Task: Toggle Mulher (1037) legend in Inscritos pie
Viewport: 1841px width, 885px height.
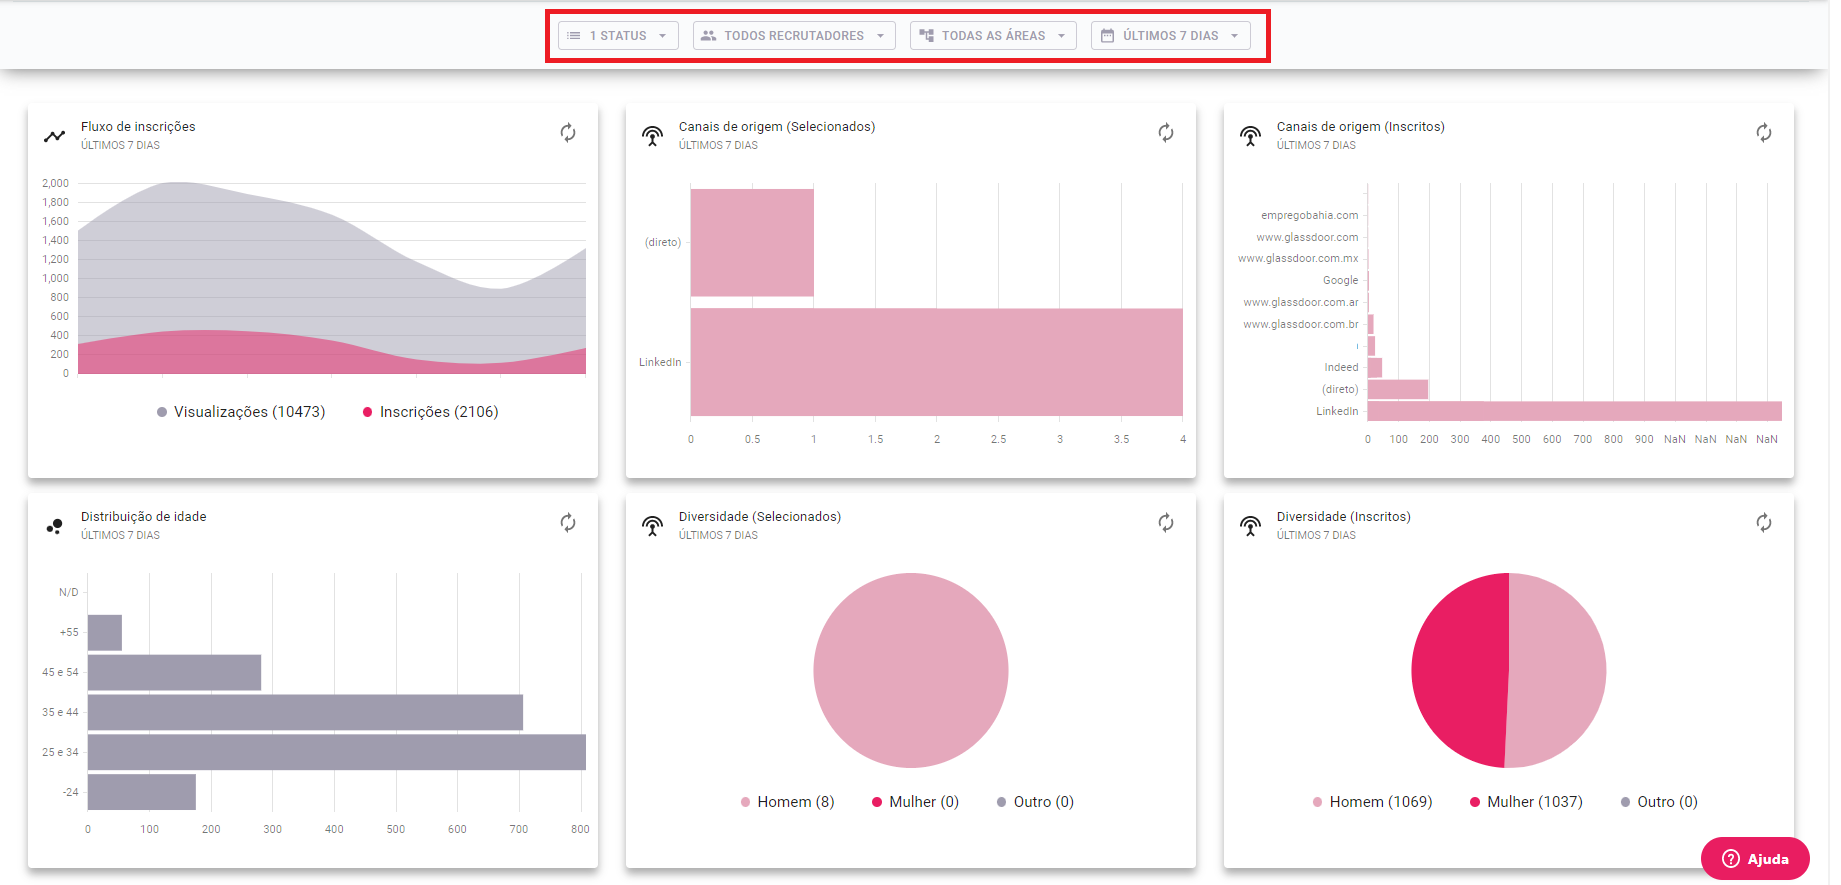Action: 1526,802
